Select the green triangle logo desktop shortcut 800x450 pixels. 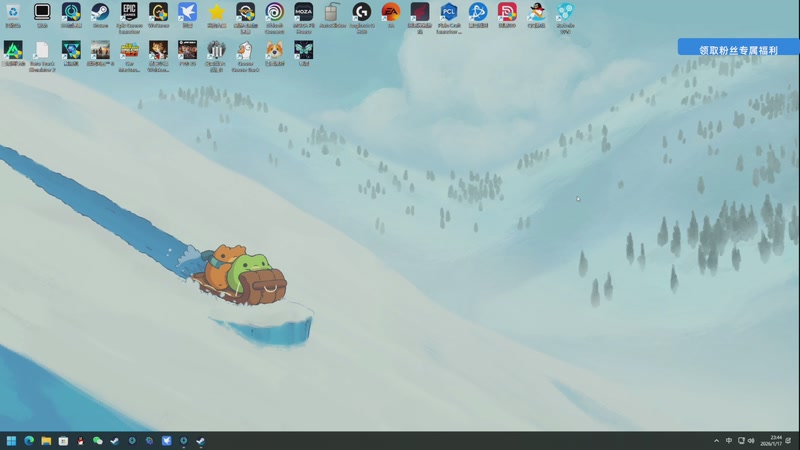pyautogui.click(x=13, y=54)
